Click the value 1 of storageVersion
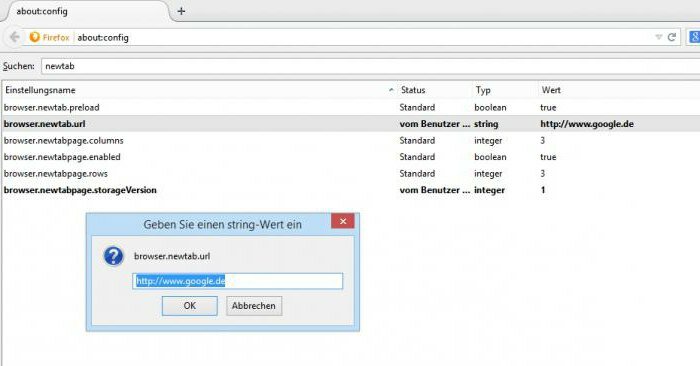The image size is (700, 366). (543, 190)
